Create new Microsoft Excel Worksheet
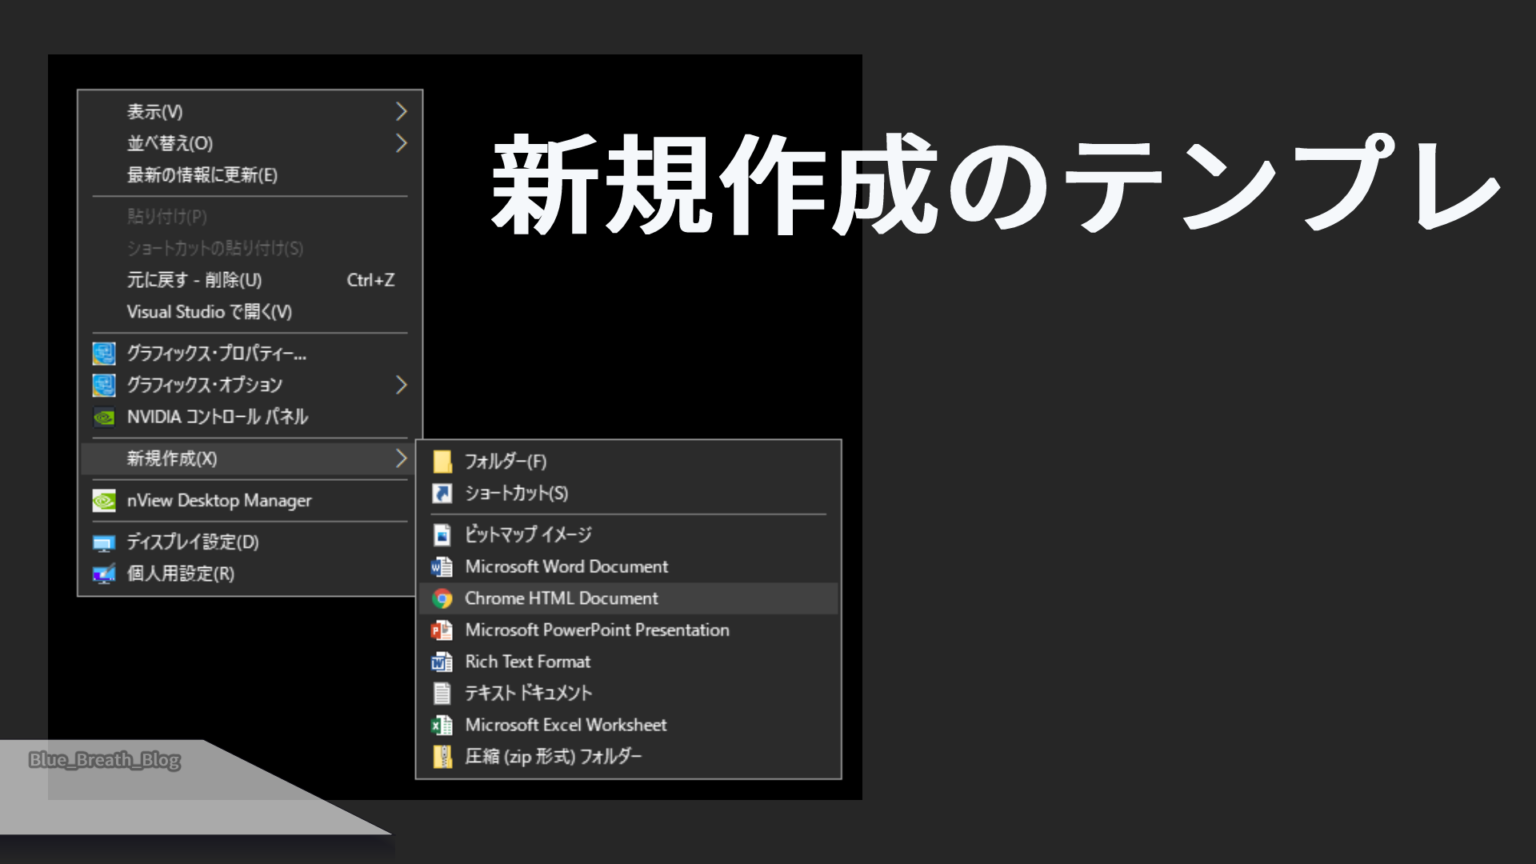Screen dimensions: 1536x864 (x=628, y=725)
